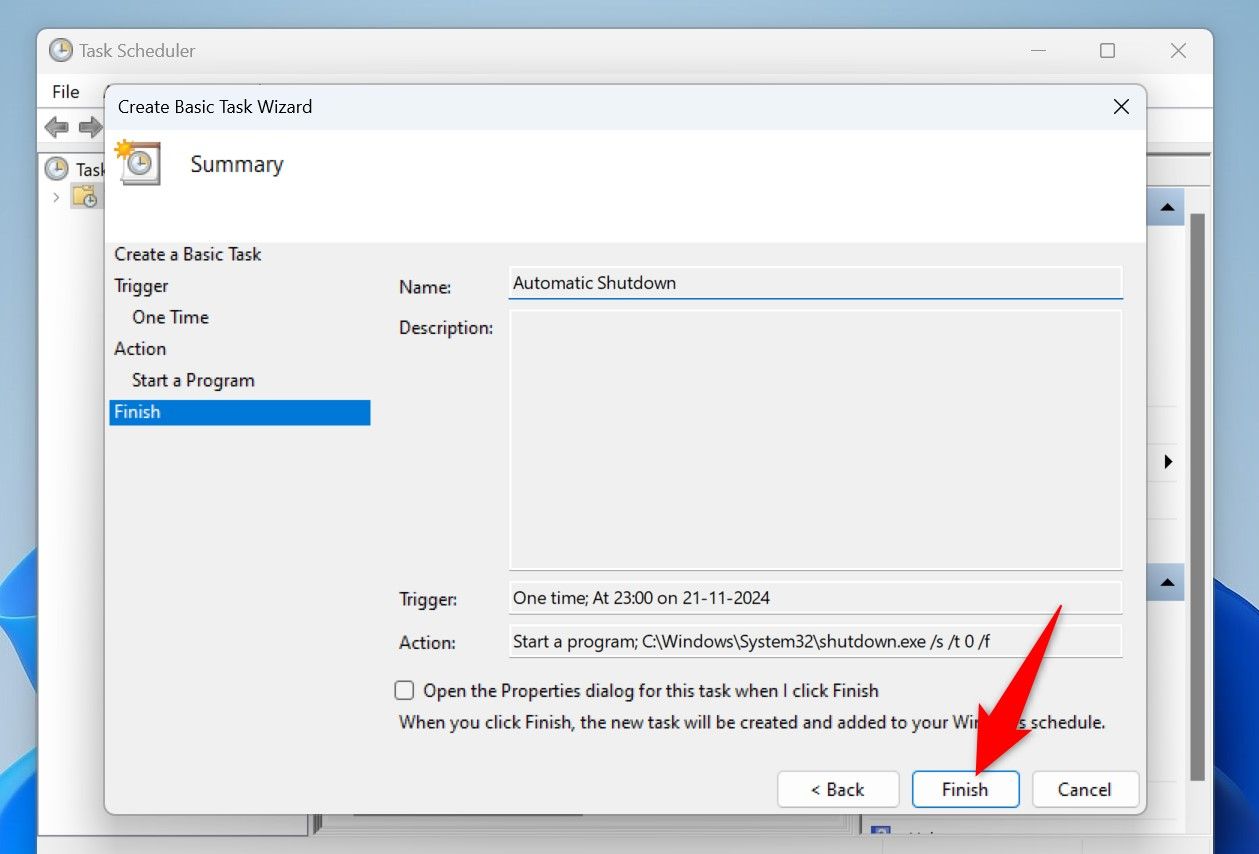Select the Trigger step in wizard sidebar
1259x854 pixels.
click(141, 286)
